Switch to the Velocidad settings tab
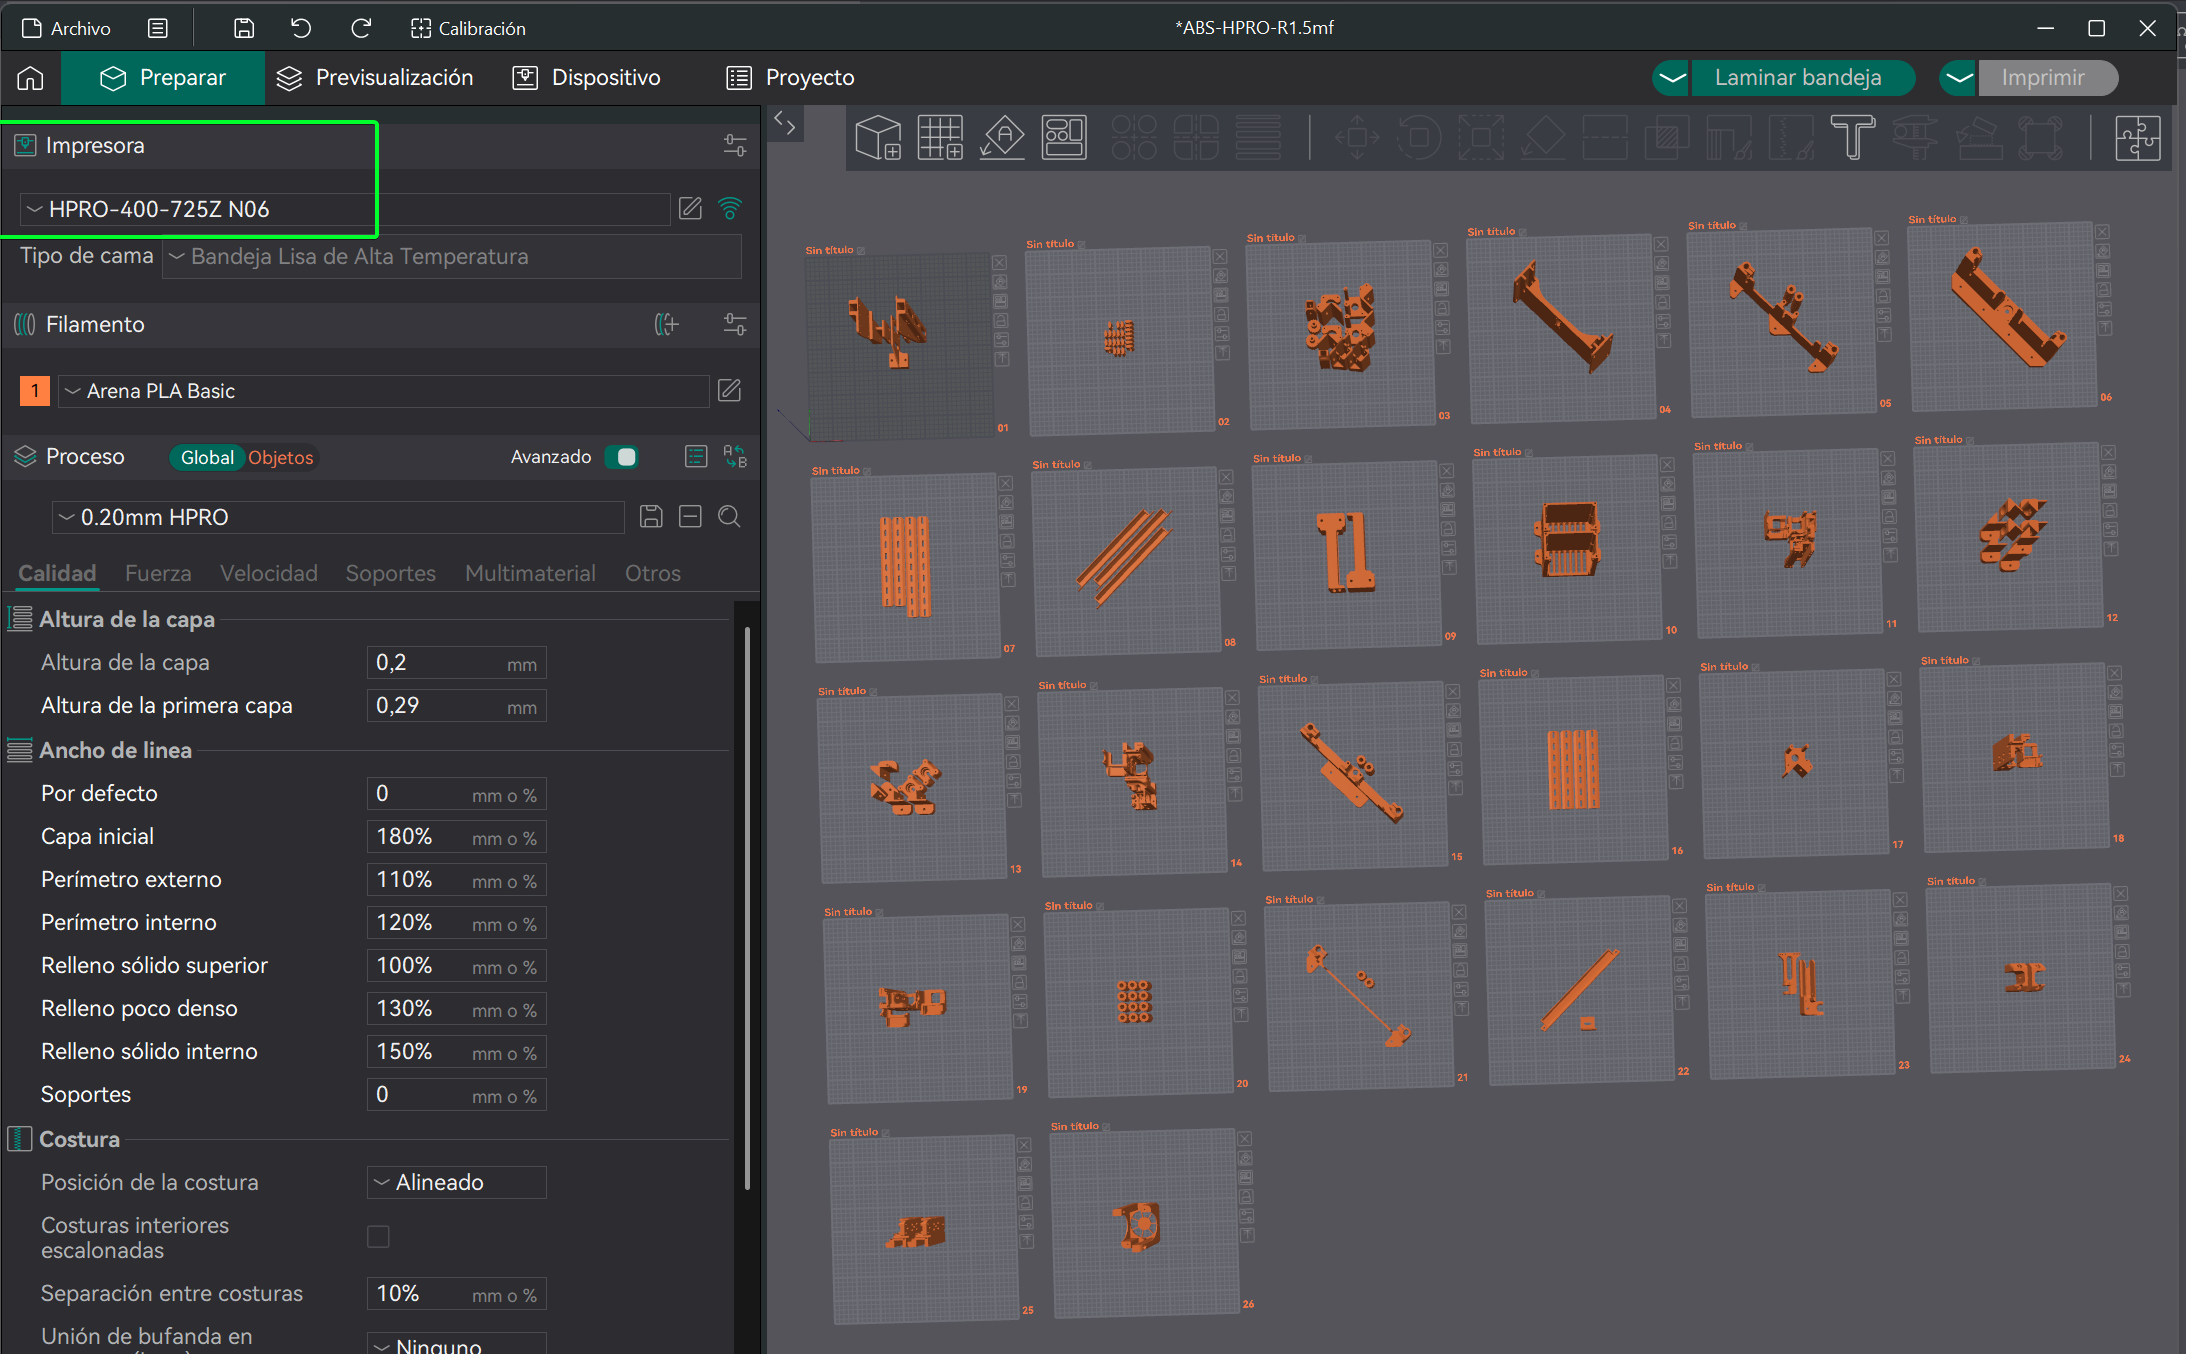 click(x=268, y=573)
